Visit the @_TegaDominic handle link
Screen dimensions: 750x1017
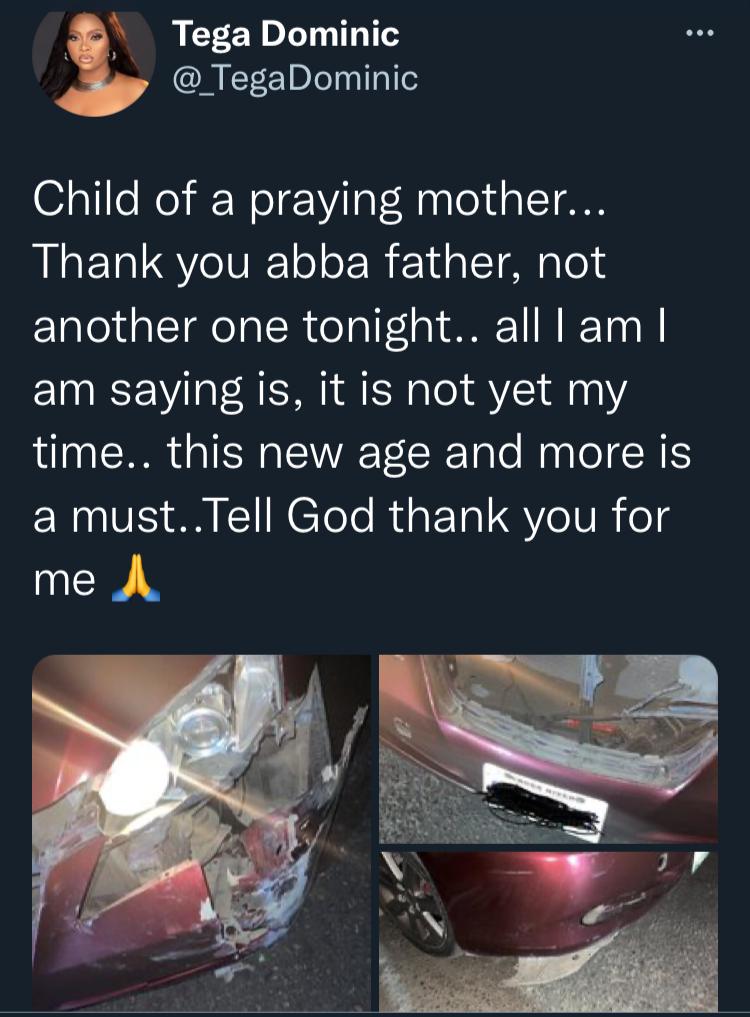click(295, 79)
